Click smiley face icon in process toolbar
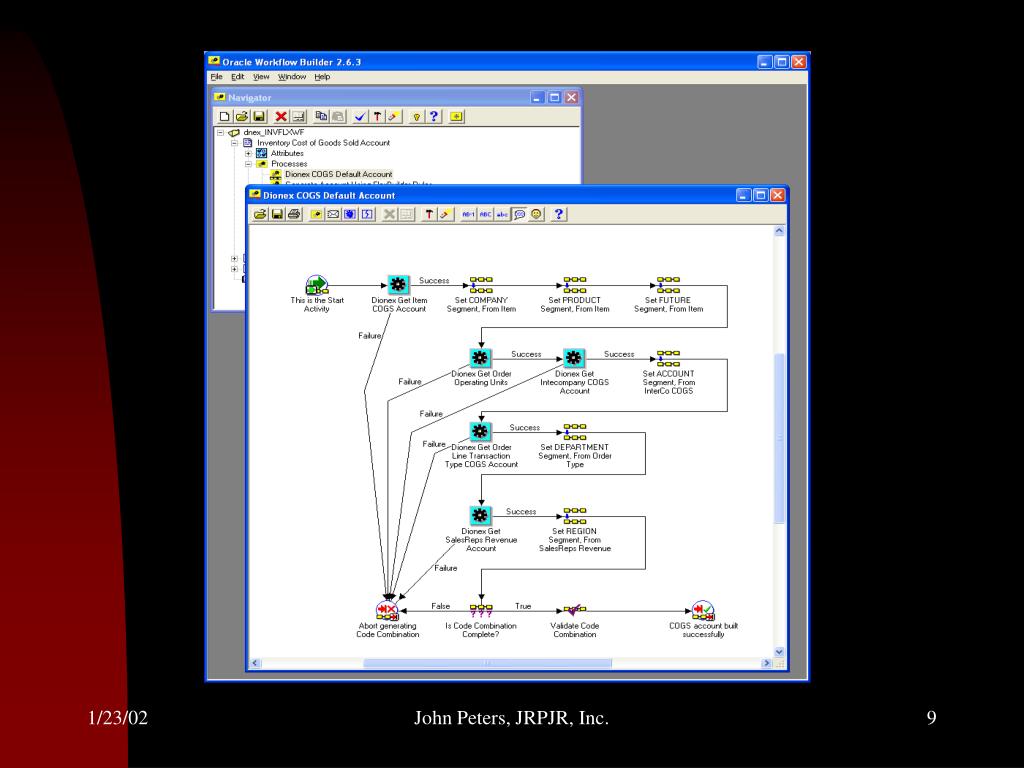This screenshot has height=768, width=1024. pos(536,214)
